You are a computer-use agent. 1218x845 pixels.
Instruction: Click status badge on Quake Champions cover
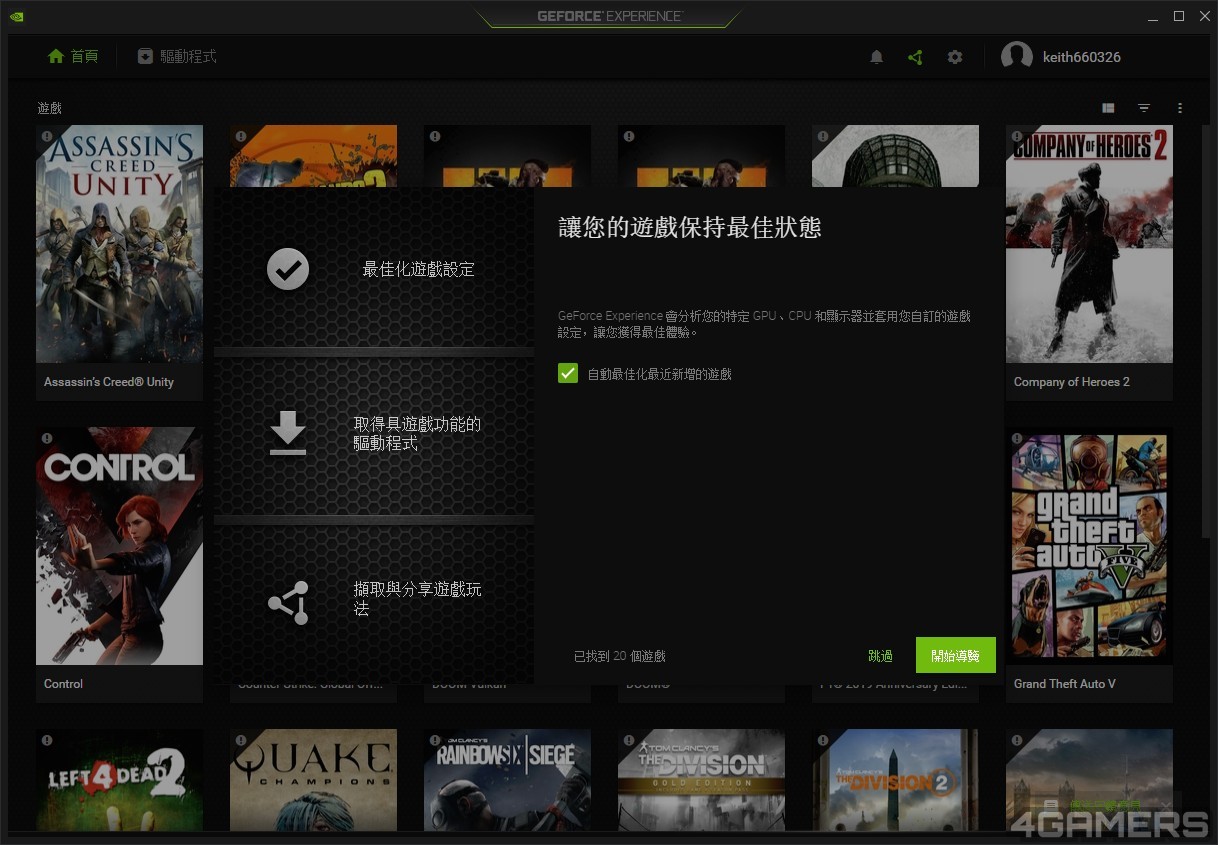coord(240,740)
